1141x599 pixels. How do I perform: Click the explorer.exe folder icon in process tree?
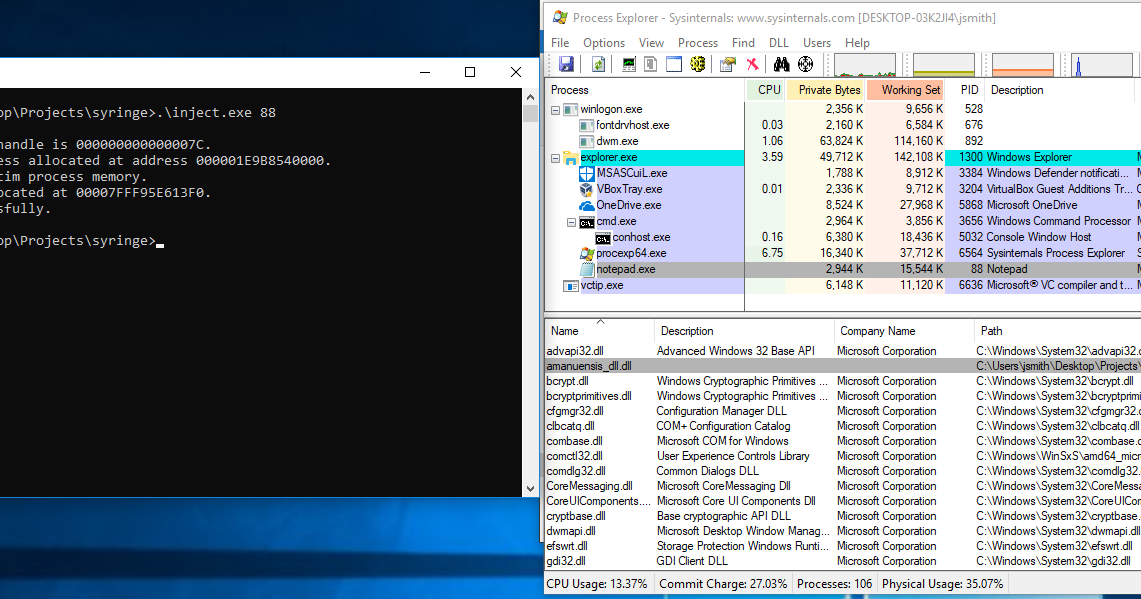570,157
